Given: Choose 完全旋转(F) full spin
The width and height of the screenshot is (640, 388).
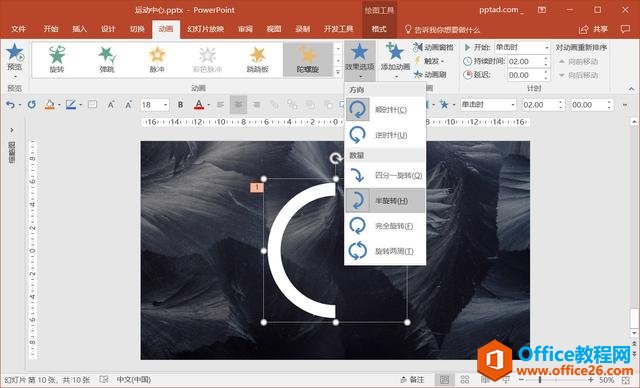Looking at the screenshot, I should pyautogui.click(x=385, y=226).
